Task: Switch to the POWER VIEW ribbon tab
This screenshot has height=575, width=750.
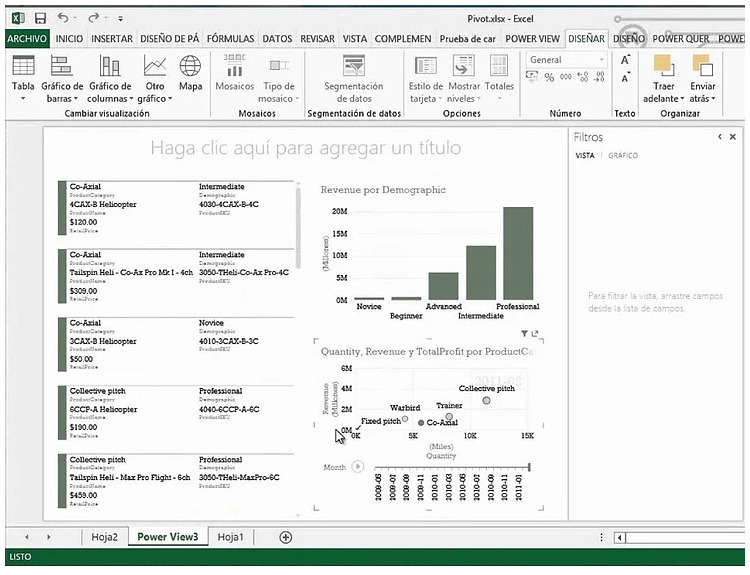Action: (x=532, y=39)
